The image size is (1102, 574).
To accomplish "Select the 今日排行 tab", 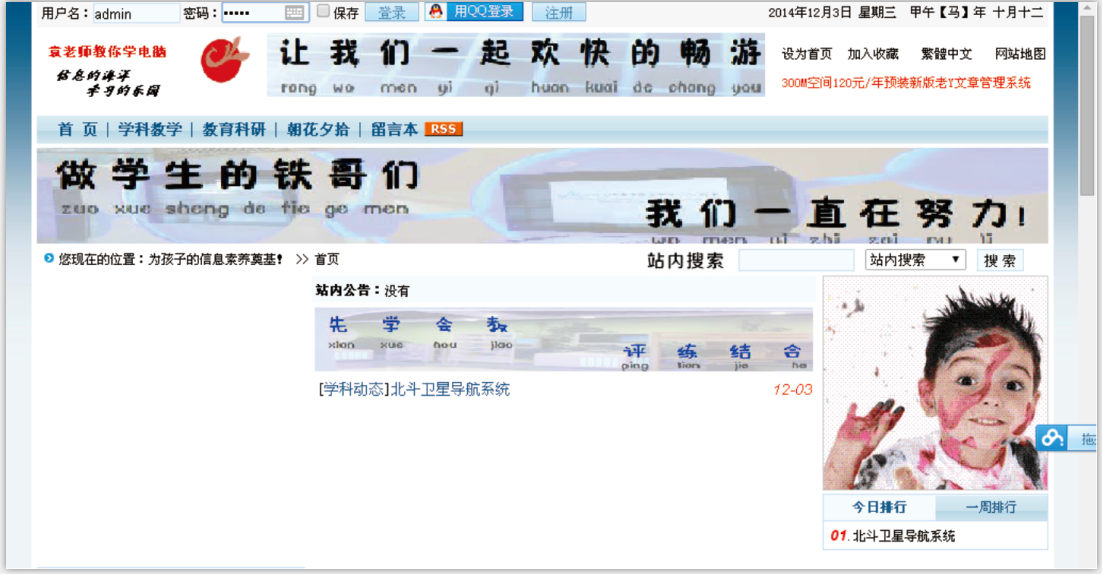I will pos(879,507).
